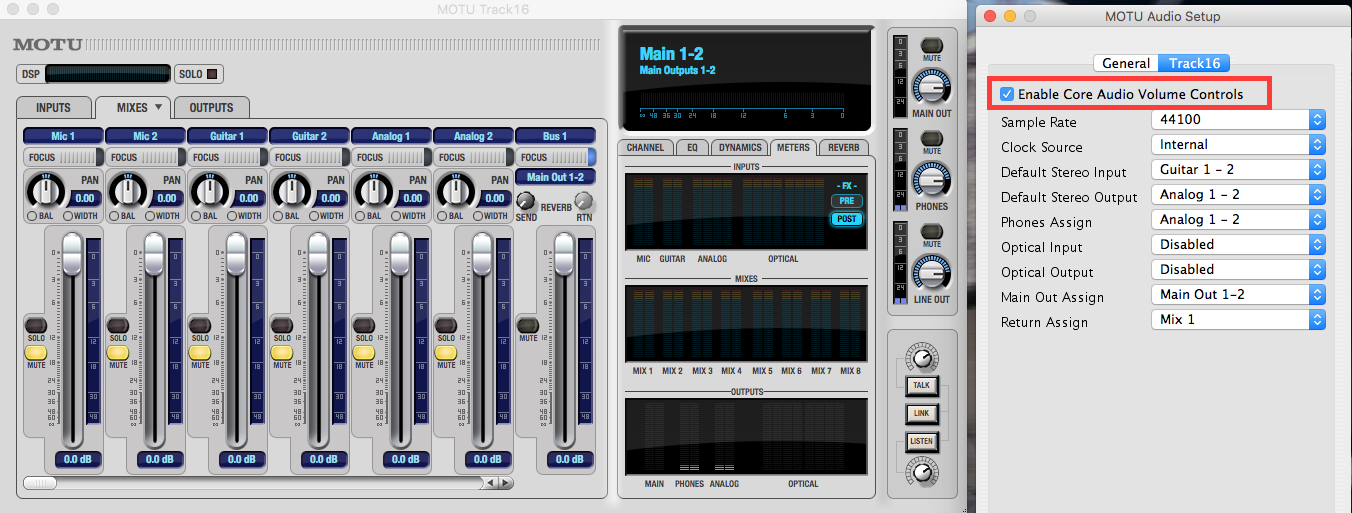The width and height of the screenshot is (1352, 513).
Task: Toggle mute on Guitar 2 channel
Action: [x=282, y=352]
